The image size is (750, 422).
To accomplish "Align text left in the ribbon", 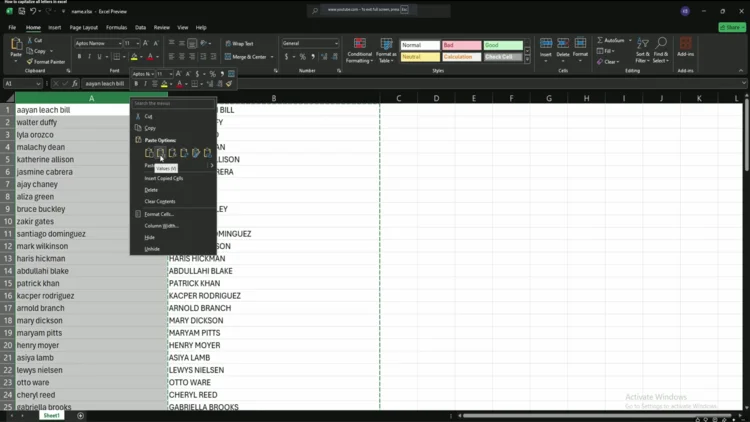I will [171, 56].
